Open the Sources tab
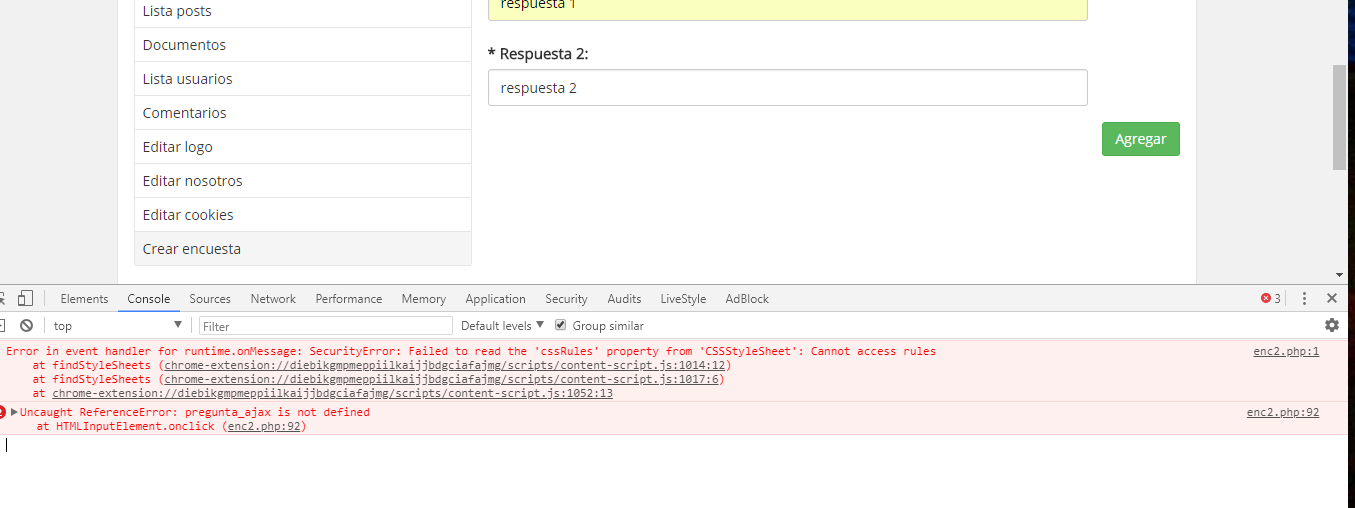 pos(210,298)
